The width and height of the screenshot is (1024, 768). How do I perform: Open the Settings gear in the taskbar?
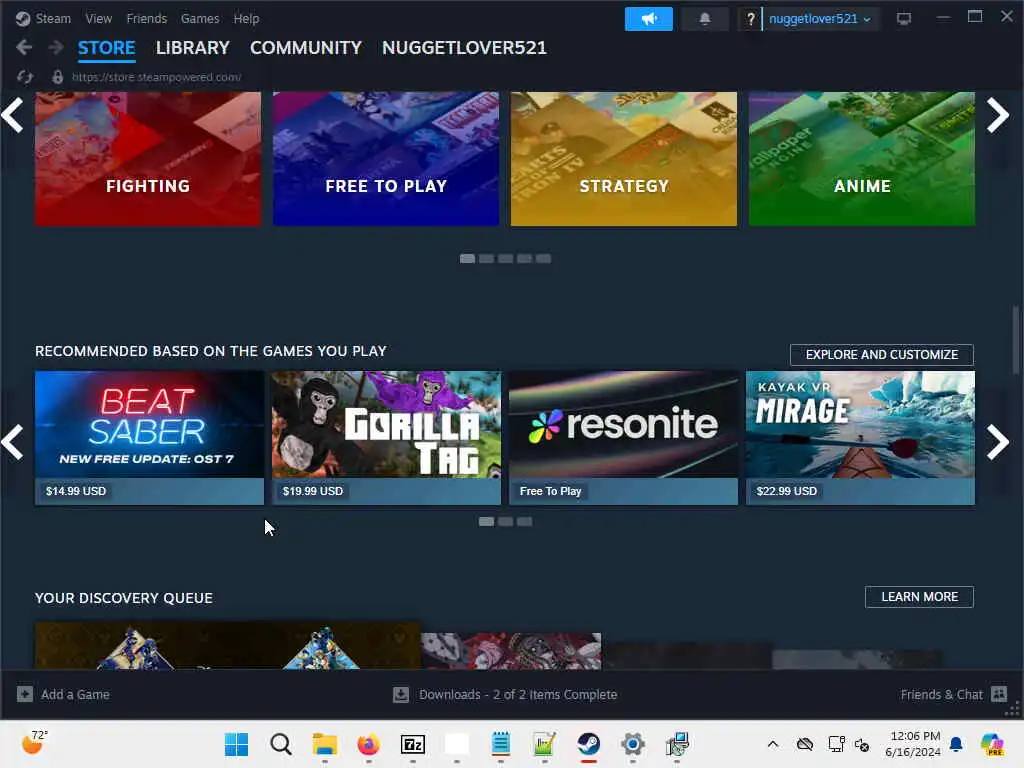click(x=633, y=744)
